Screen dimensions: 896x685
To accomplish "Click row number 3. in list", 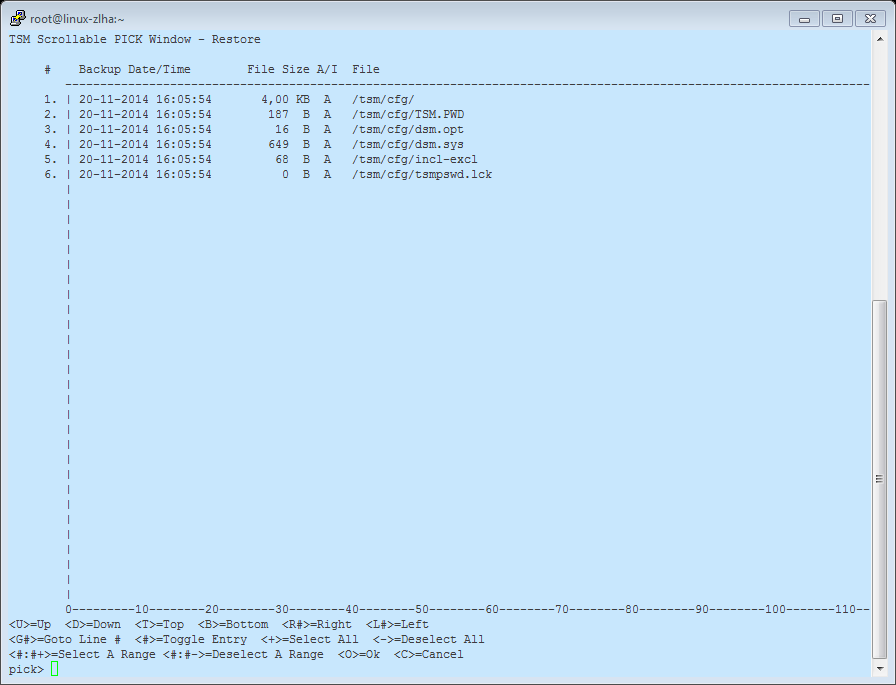I will [51, 130].
